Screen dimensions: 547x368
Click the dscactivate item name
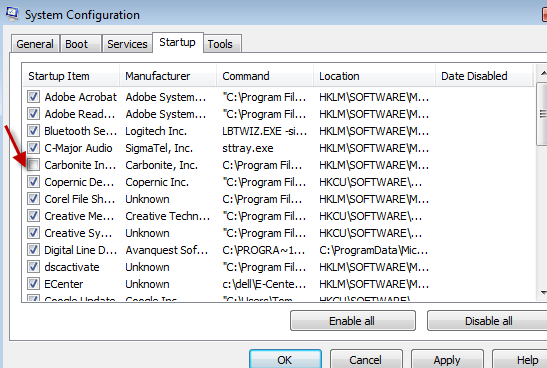tap(72, 267)
